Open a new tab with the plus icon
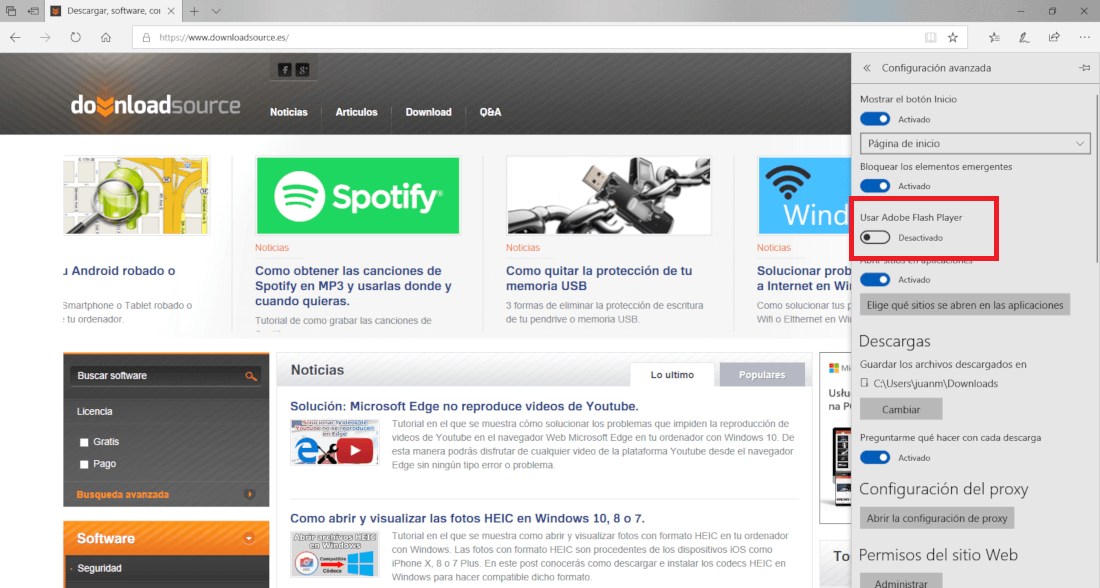Image resolution: width=1100 pixels, height=588 pixels. pos(194,11)
